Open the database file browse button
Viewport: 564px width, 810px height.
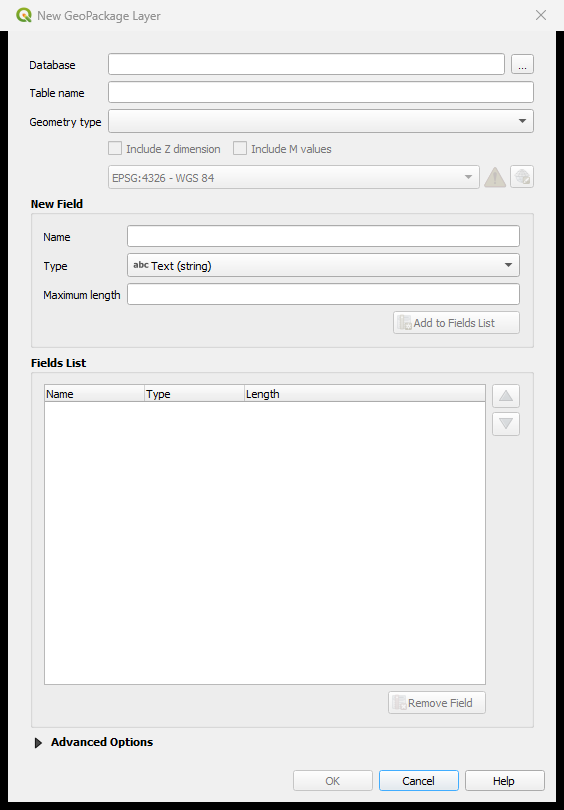[522, 65]
